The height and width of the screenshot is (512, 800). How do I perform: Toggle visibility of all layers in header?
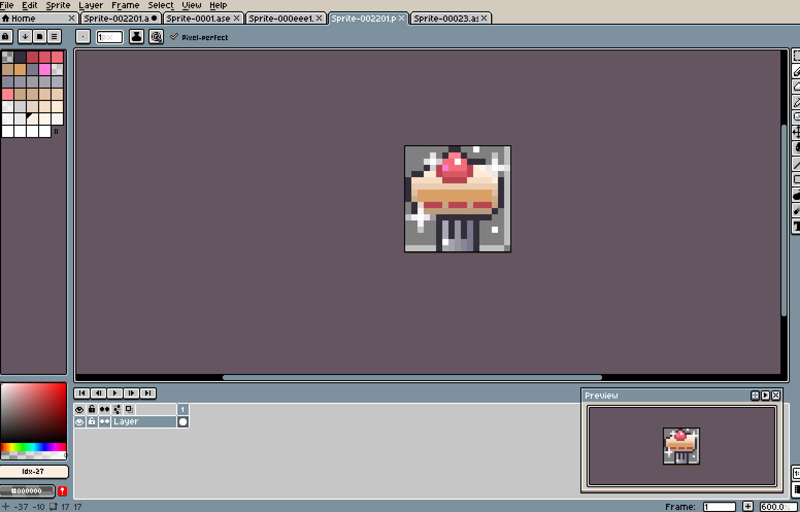click(80, 409)
